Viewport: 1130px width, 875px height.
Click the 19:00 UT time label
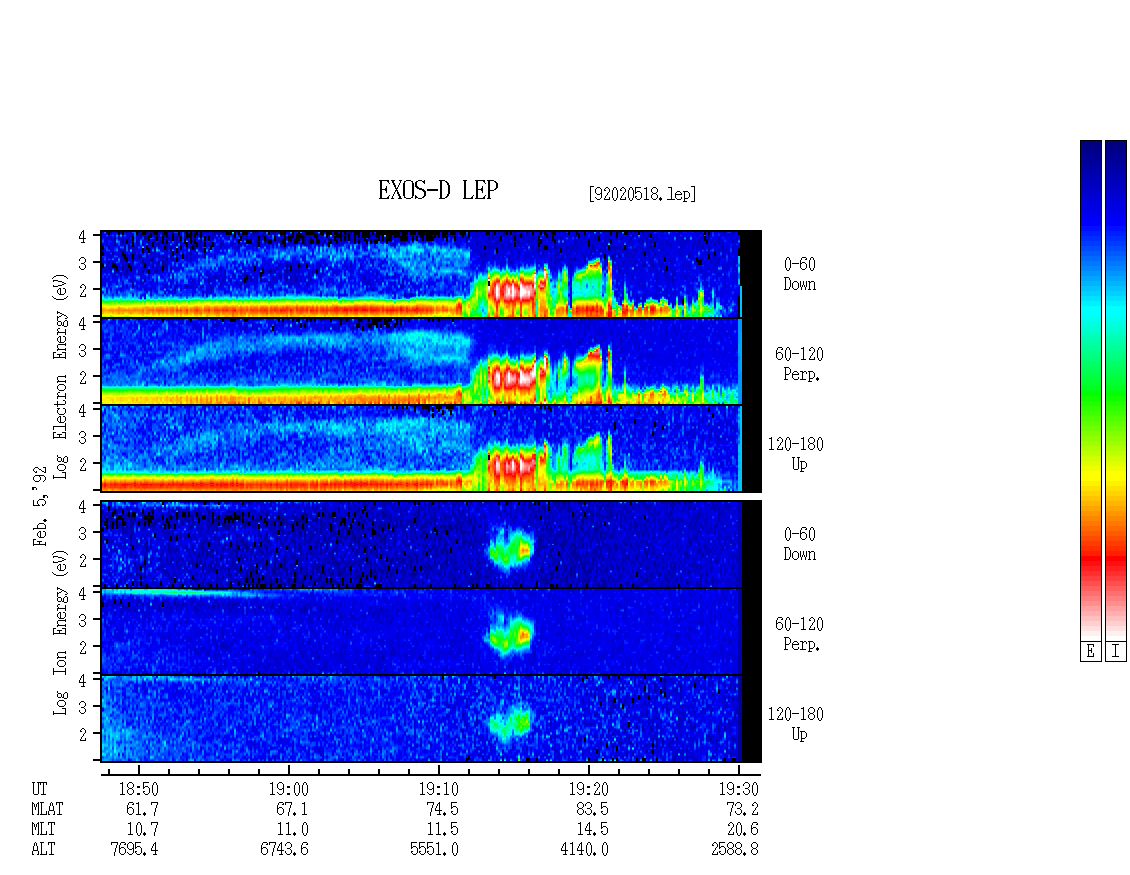coord(288,789)
